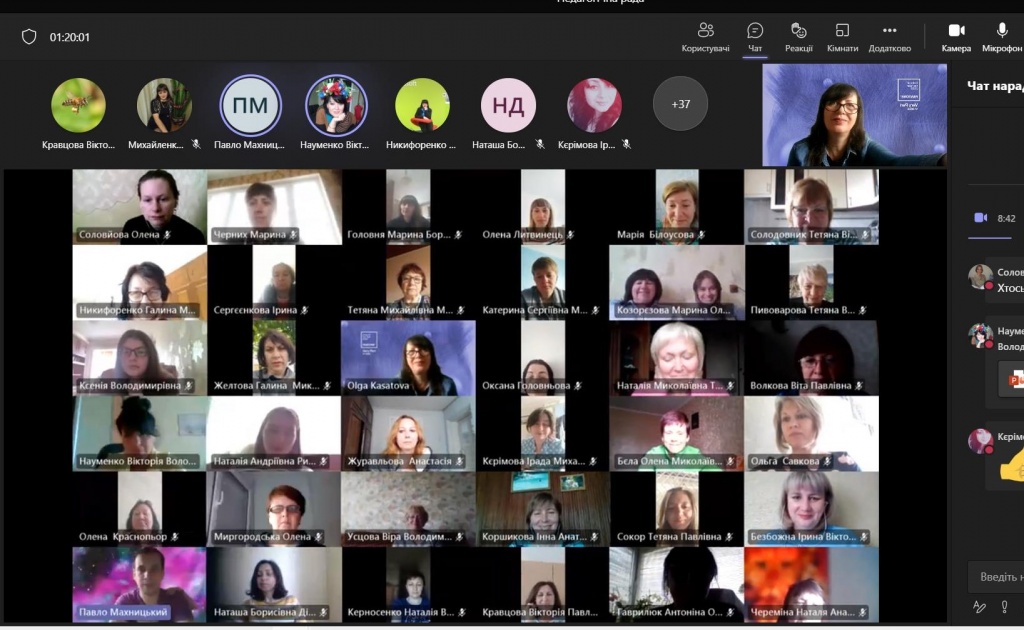Open the chat text format icon
The image size is (1024, 630).
coord(979,606)
